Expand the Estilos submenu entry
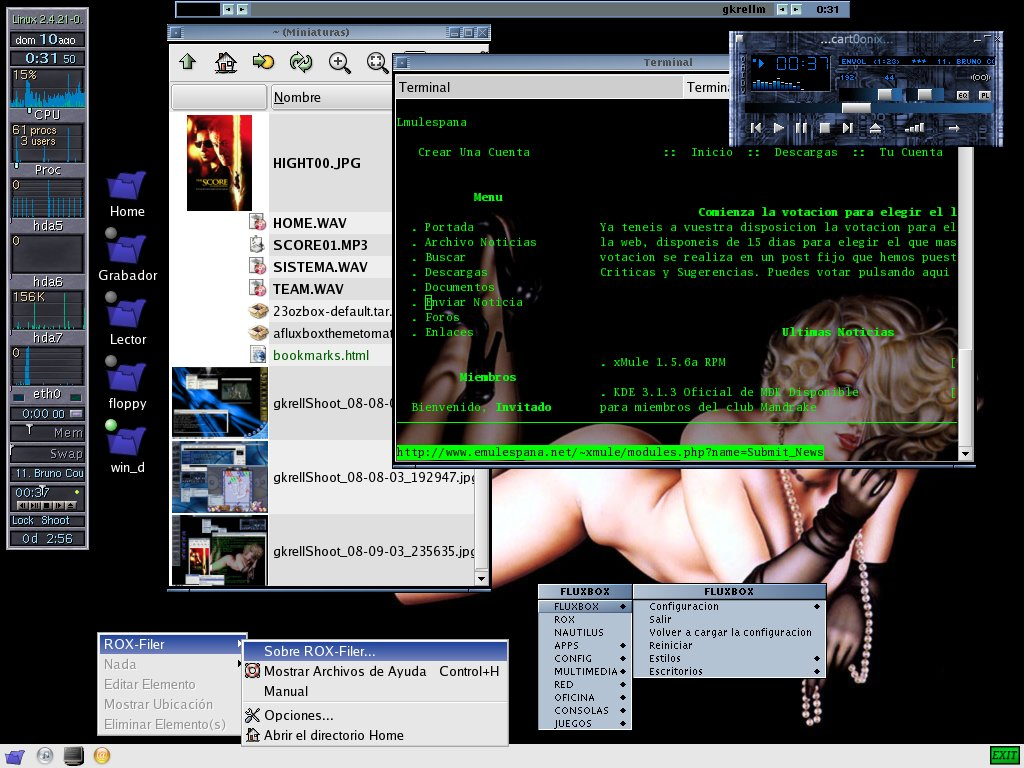 click(x=729, y=658)
